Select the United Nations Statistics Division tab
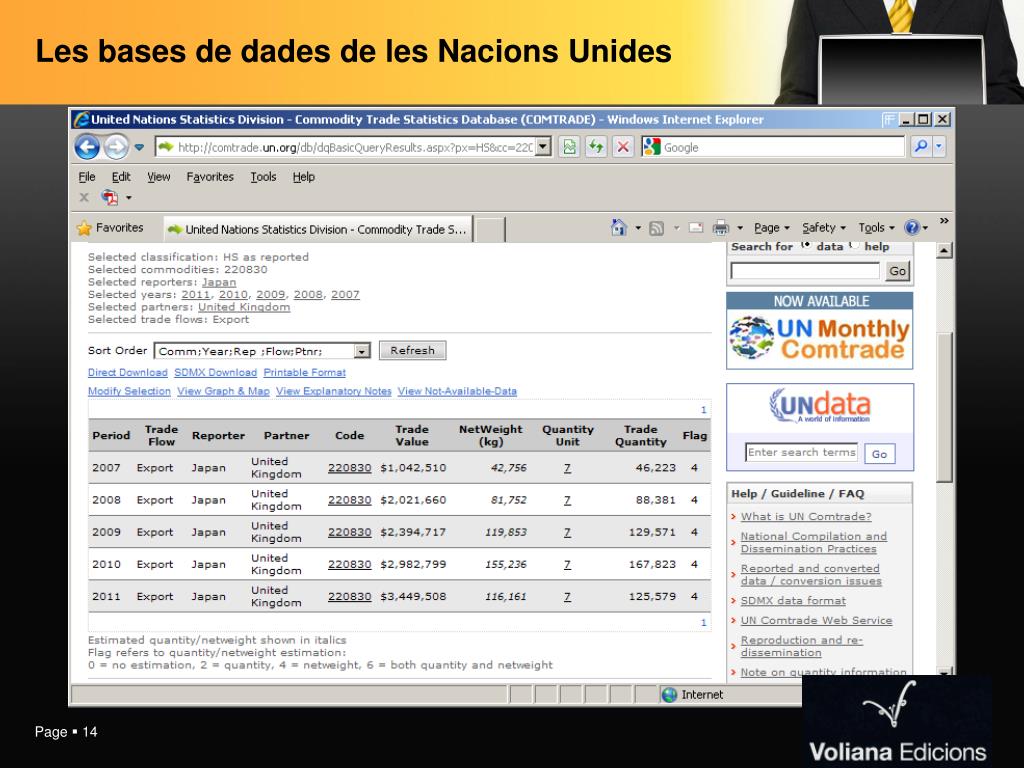The image size is (1024, 768). click(317, 229)
